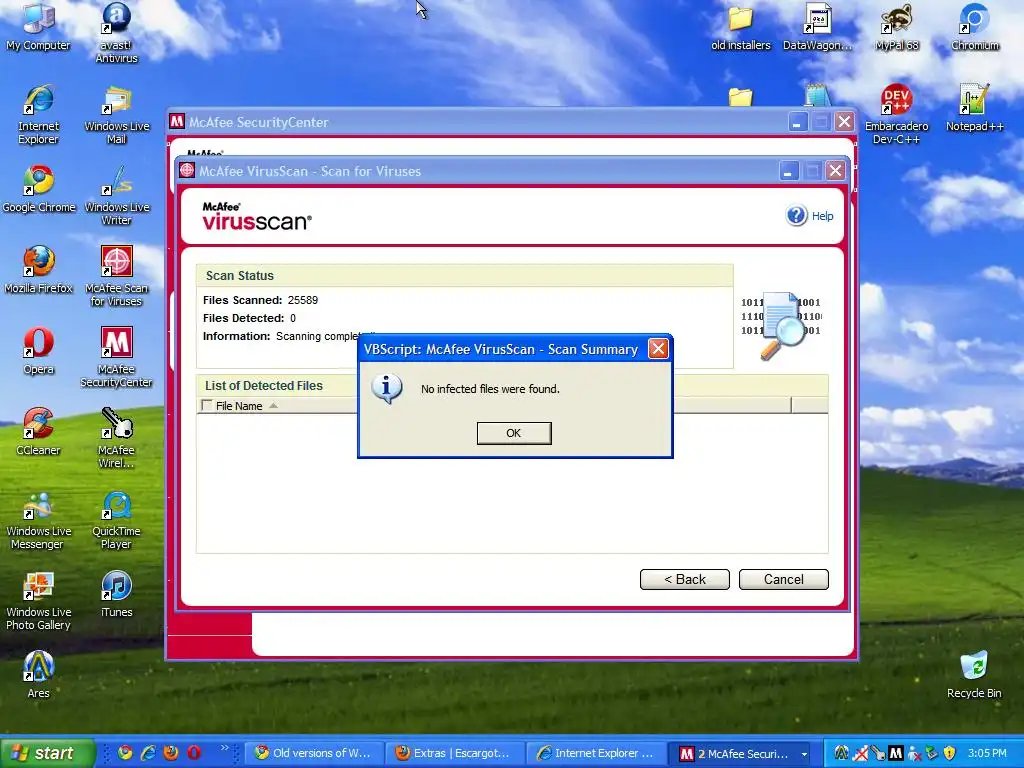
Task: Close the VBScript Scan Summary dialog
Action: tap(658, 349)
